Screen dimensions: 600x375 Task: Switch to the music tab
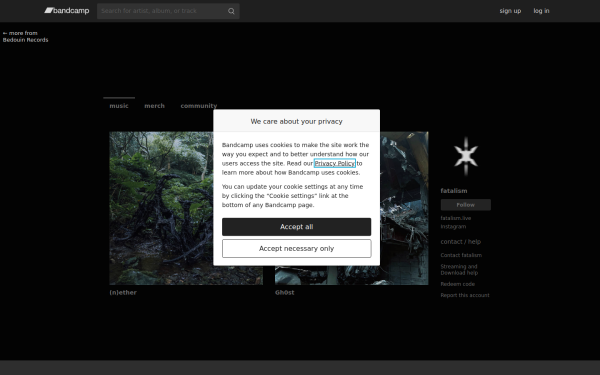point(119,106)
